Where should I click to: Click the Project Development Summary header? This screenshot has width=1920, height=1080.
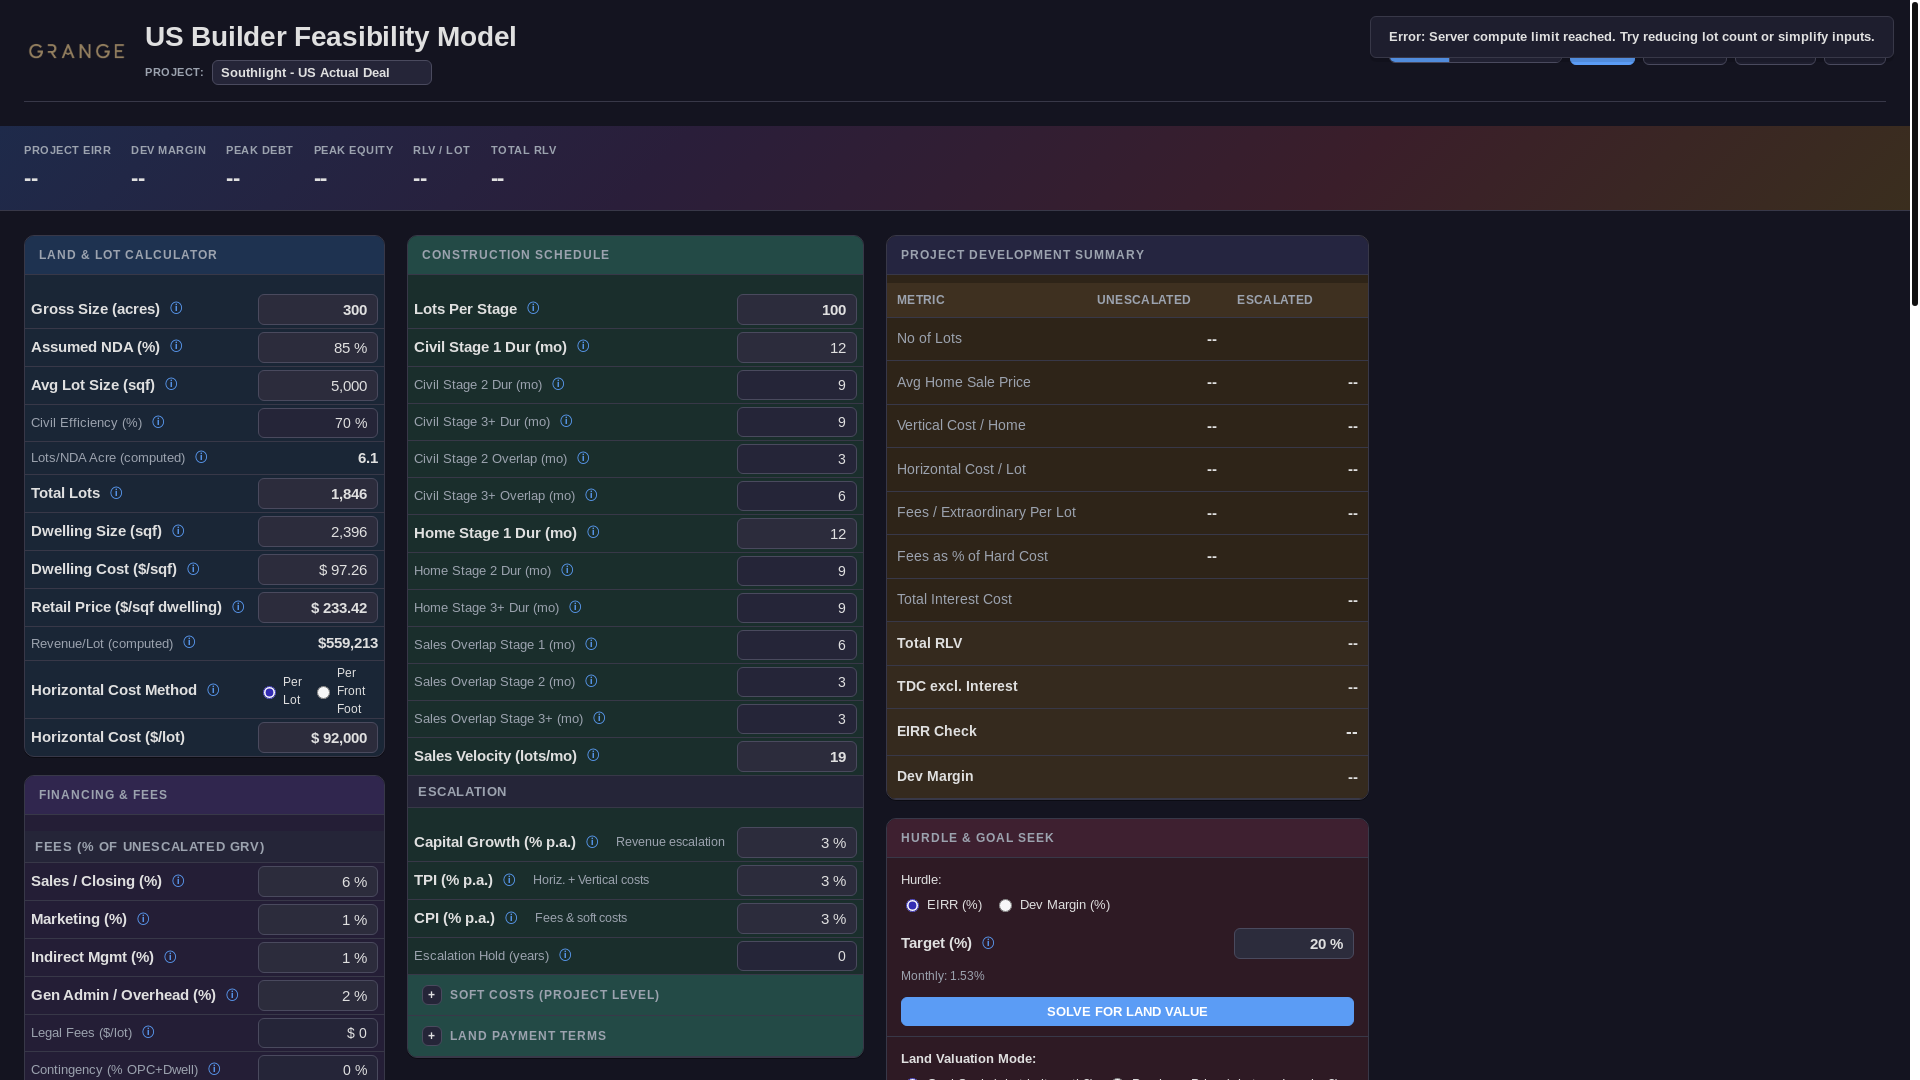click(x=1127, y=255)
